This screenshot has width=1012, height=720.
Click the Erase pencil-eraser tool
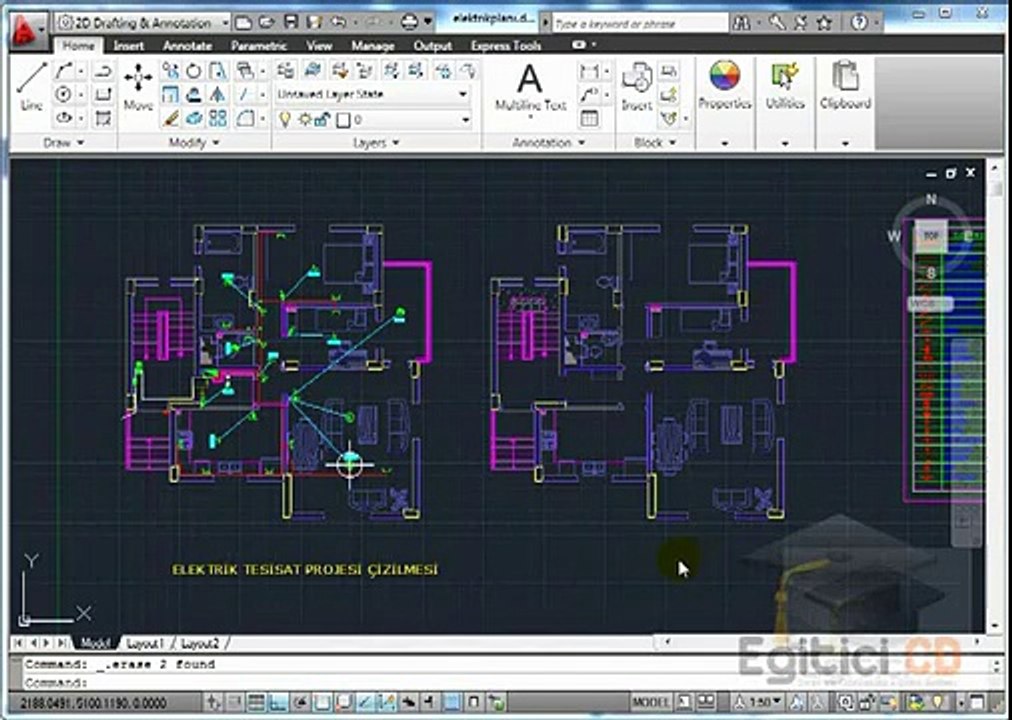(170, 118)
